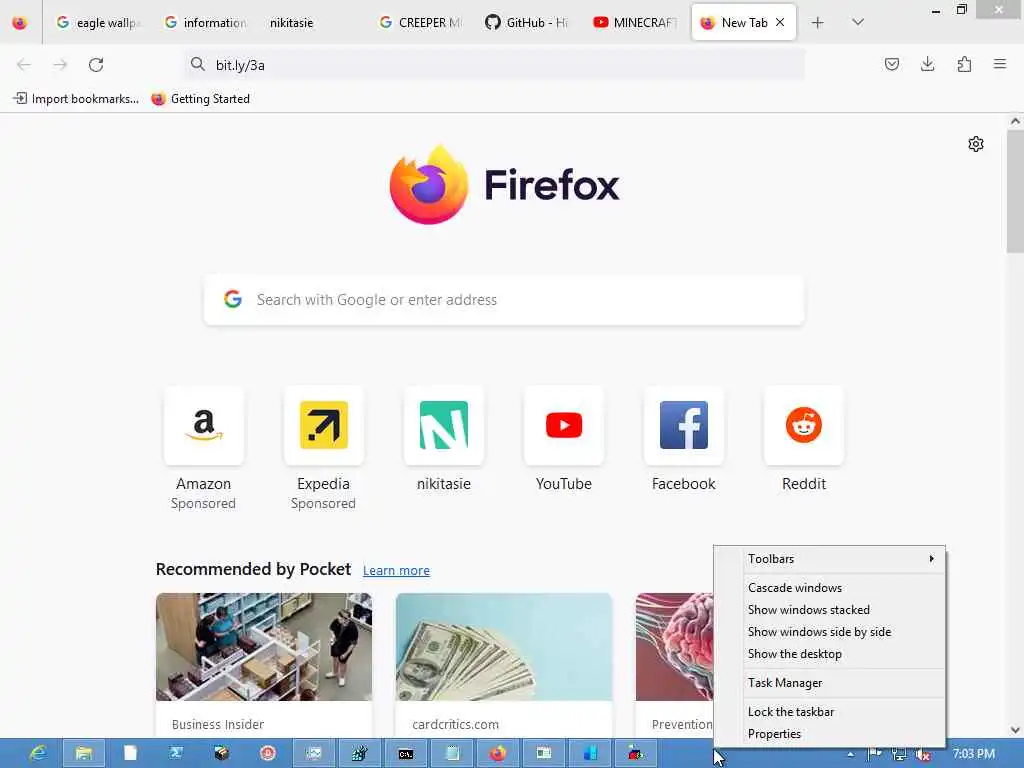
Task: Open Amazon sponsored shortcut tile
Action: coord(204,425)
